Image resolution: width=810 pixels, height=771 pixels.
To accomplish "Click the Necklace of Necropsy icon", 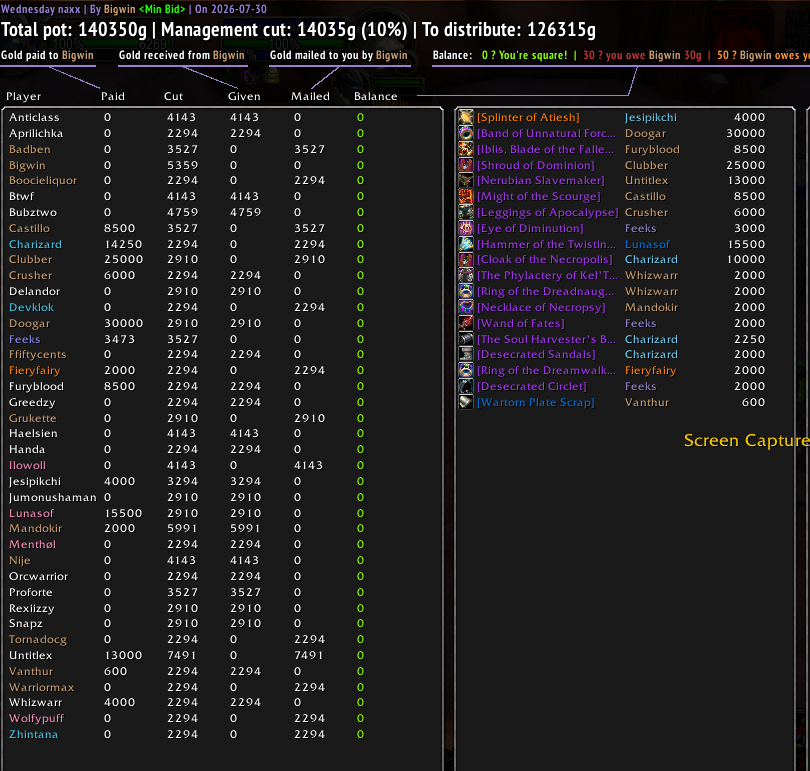I will coord(466,307).
